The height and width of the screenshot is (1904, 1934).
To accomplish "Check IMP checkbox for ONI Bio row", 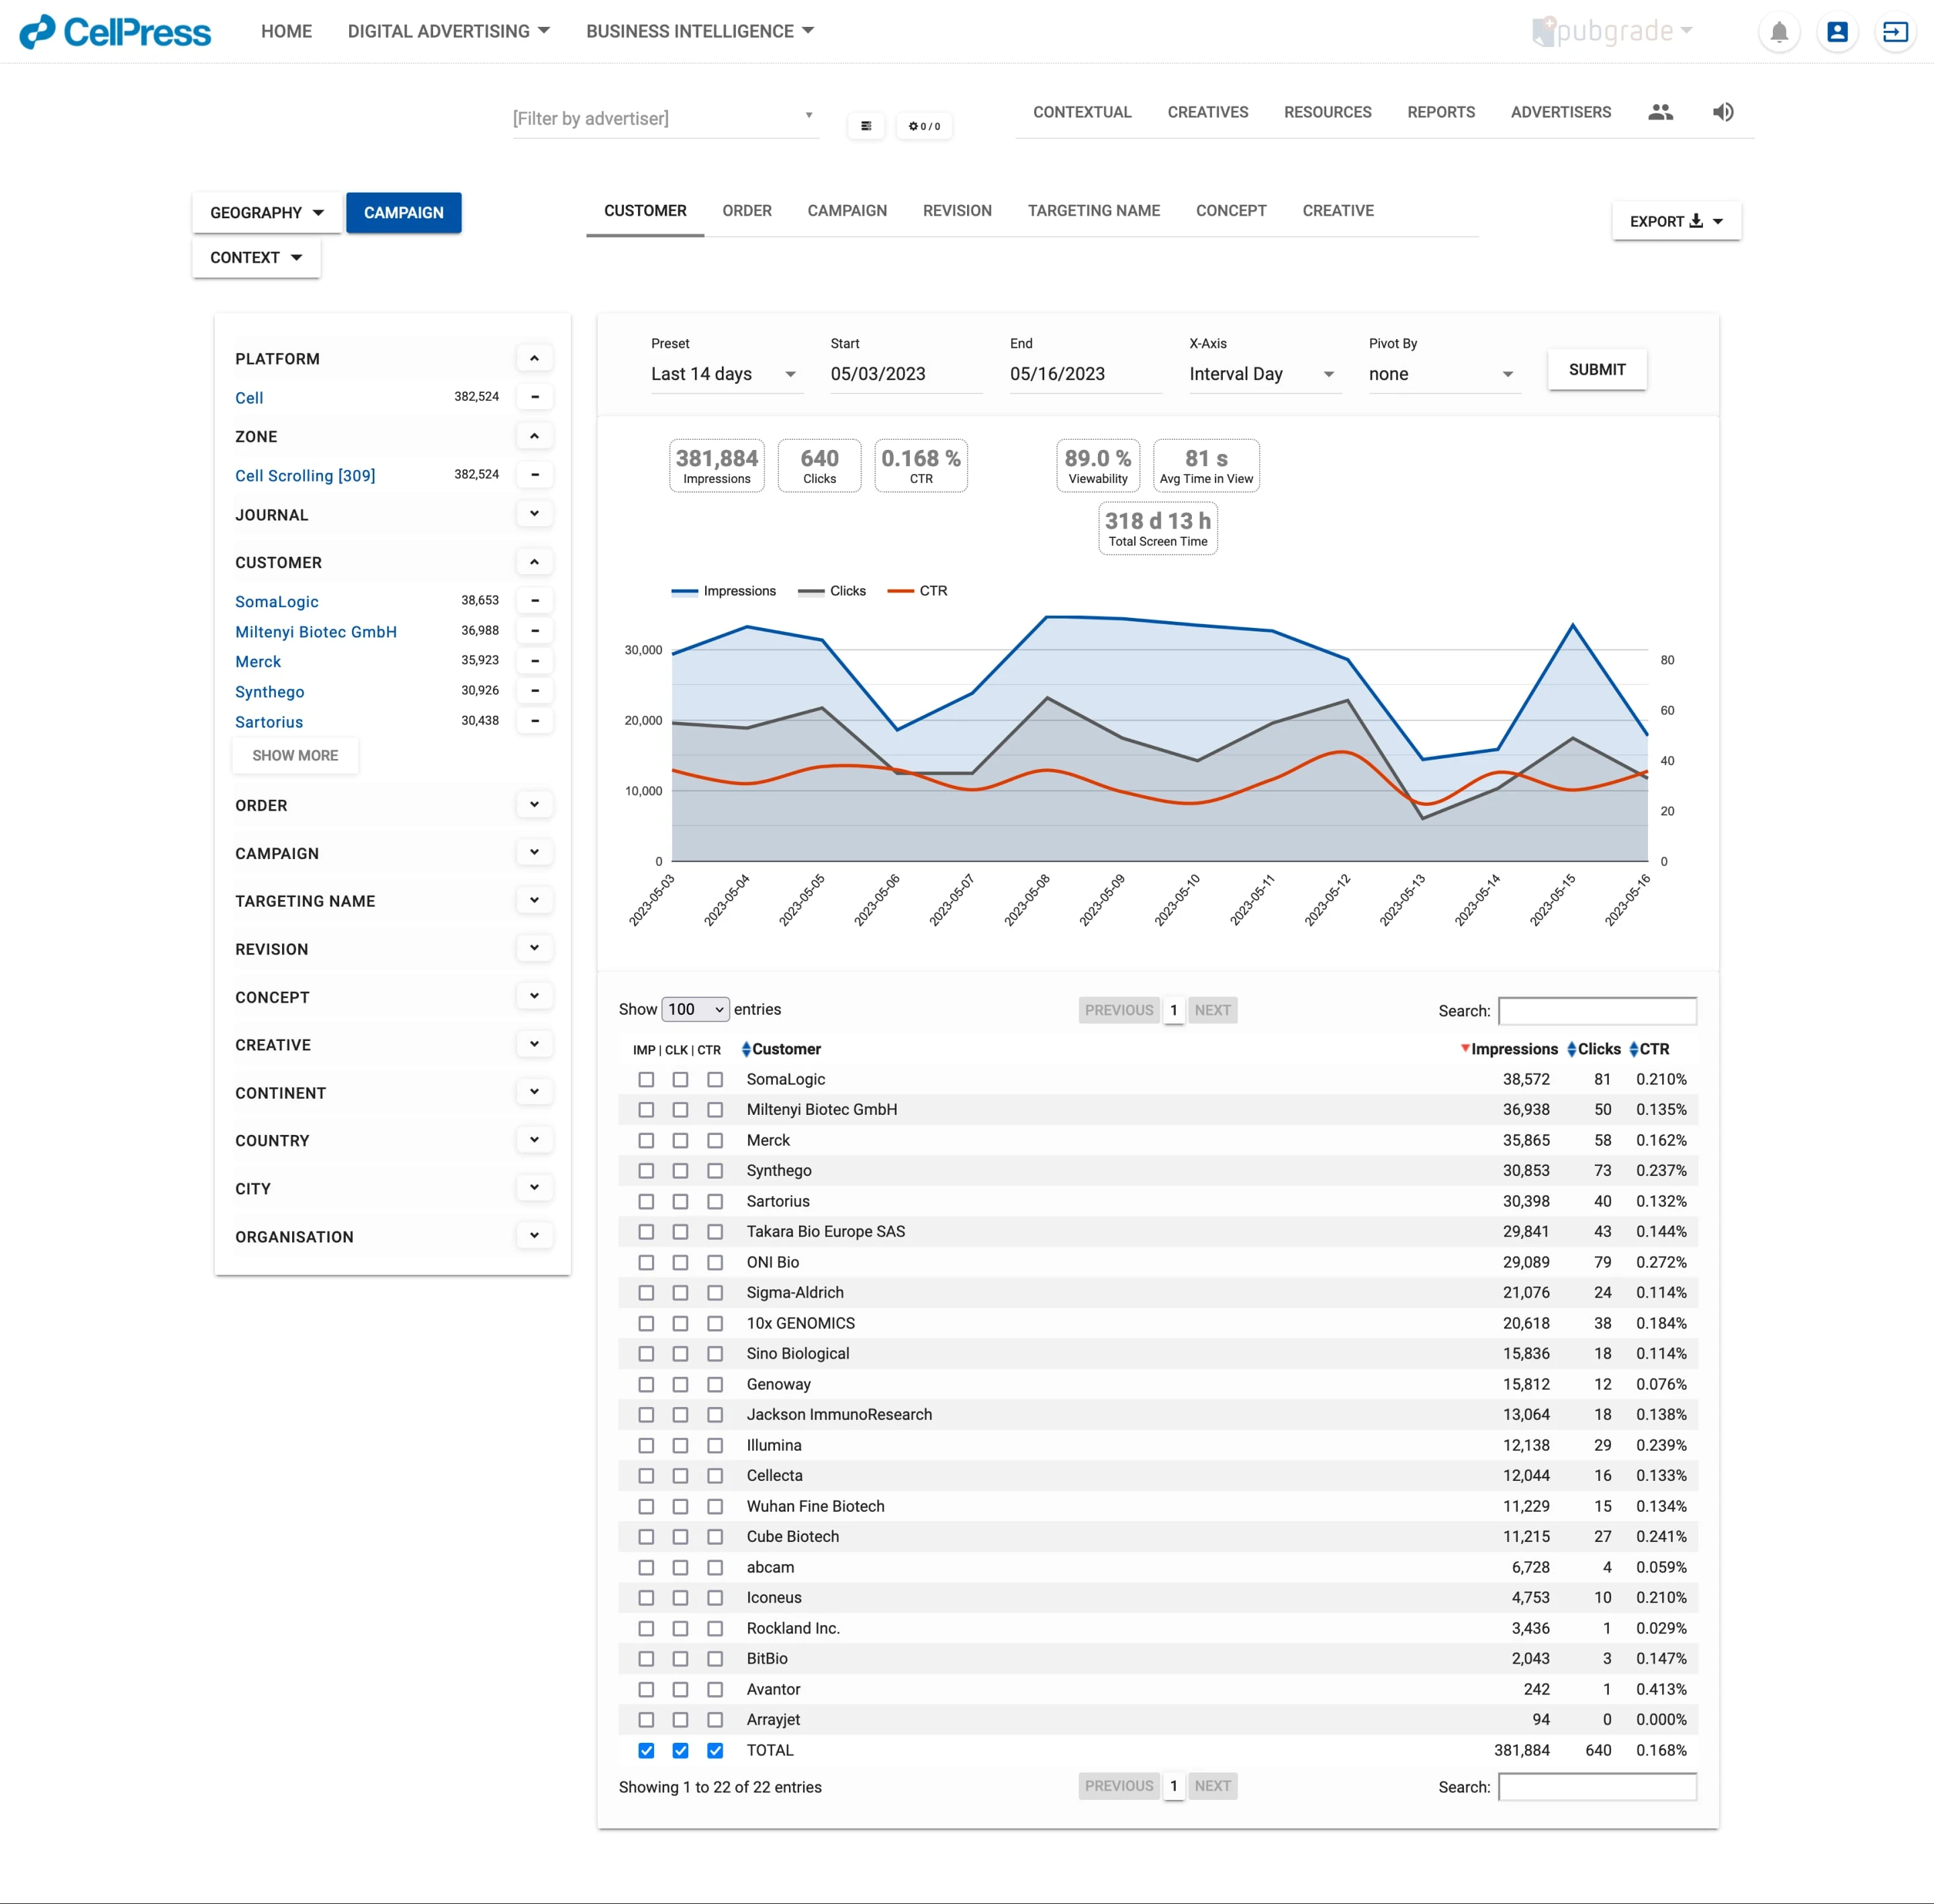I will pyautogui.click(x=646, y=1263).
